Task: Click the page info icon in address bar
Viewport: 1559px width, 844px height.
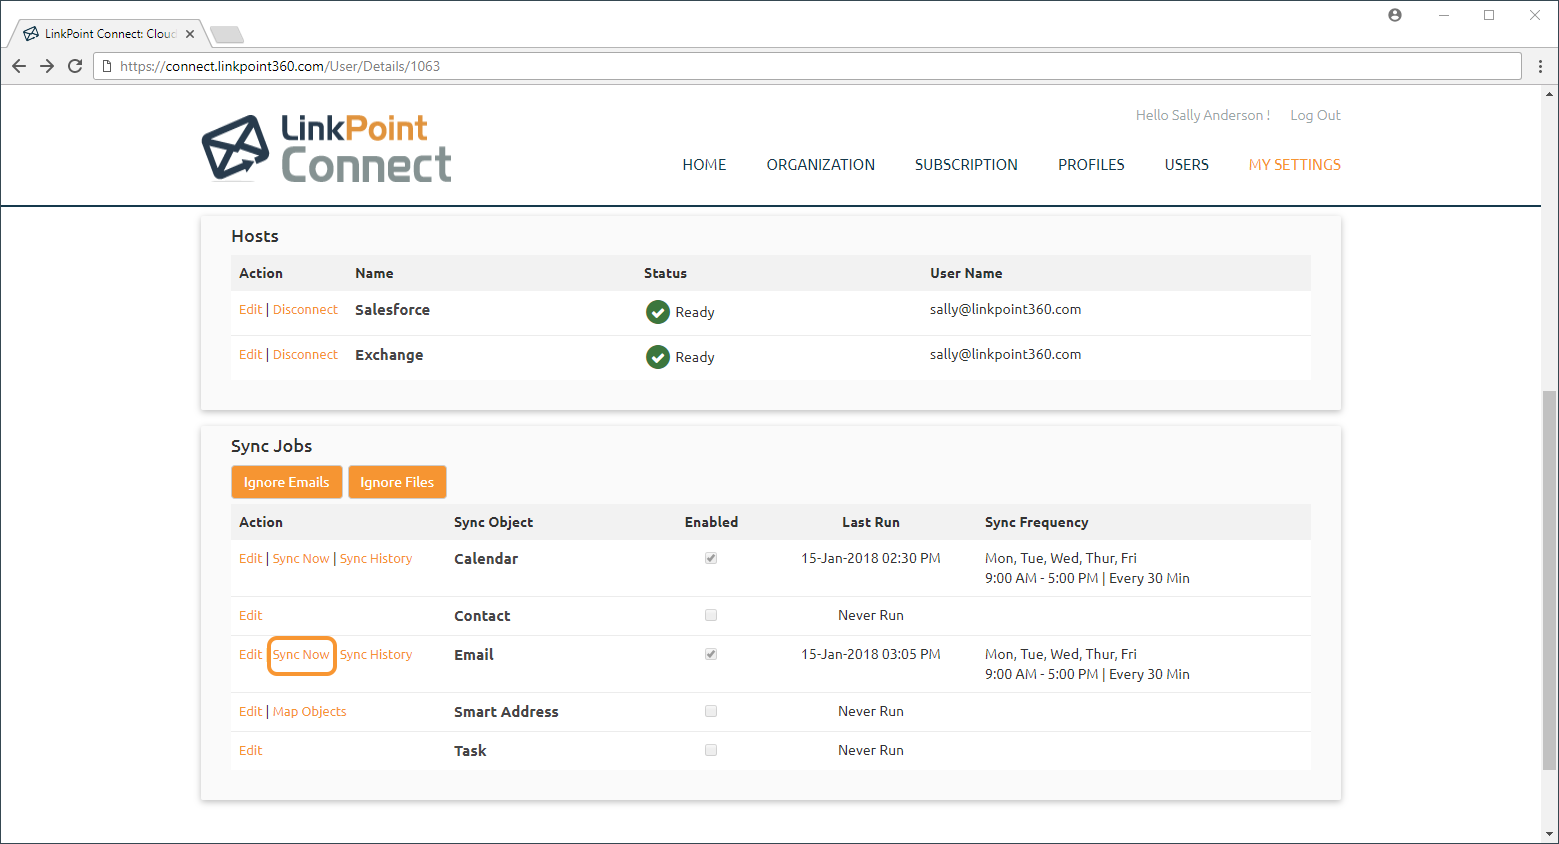Action: pos(107,66)
